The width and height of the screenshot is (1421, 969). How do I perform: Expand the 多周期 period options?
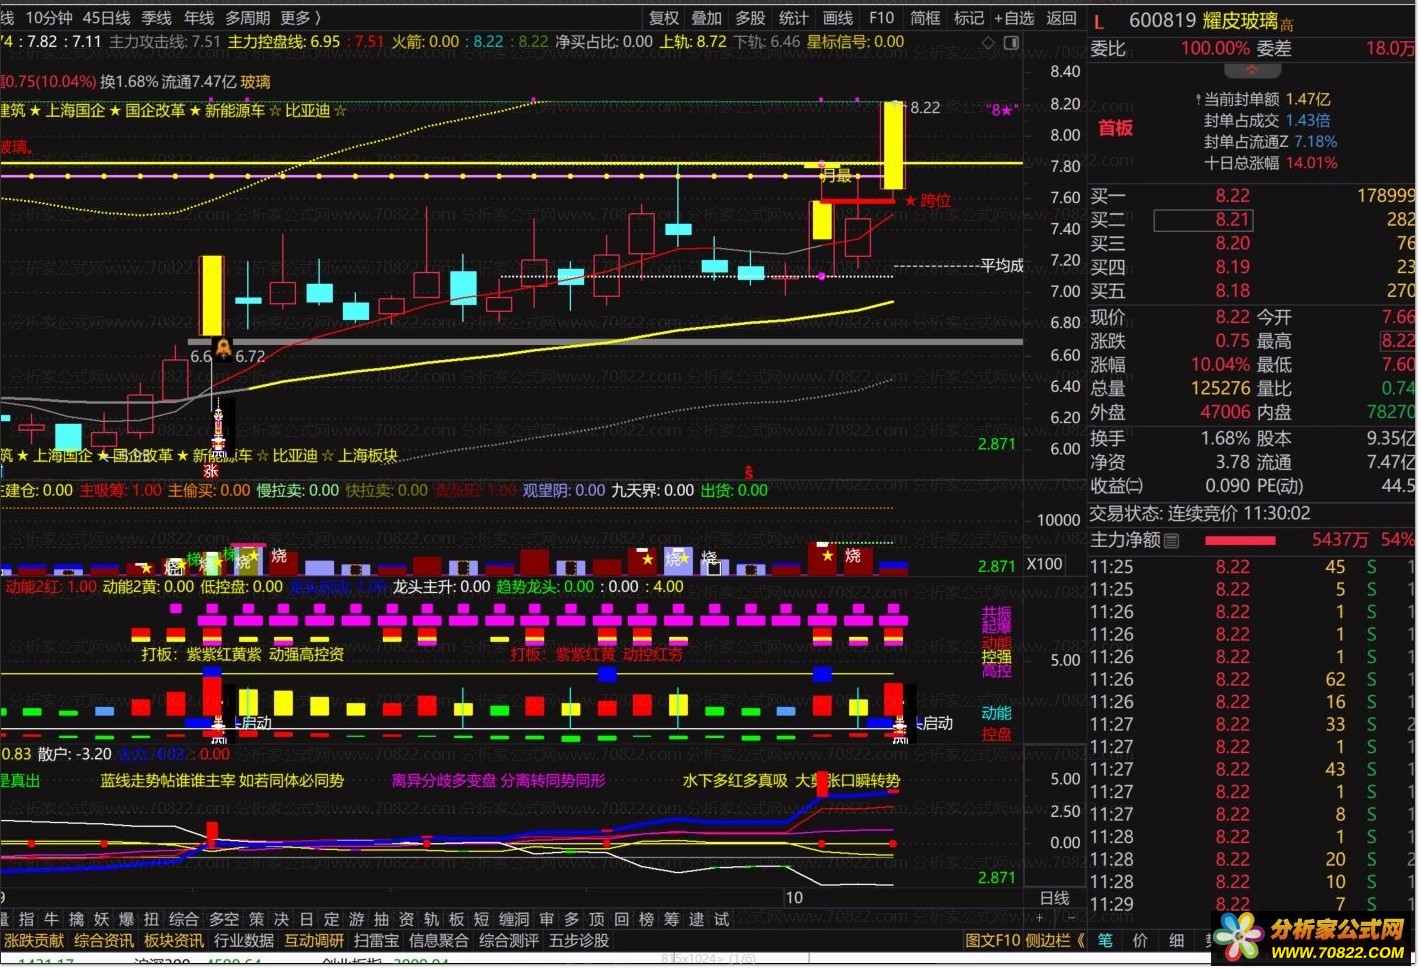(x=247, y=18)
